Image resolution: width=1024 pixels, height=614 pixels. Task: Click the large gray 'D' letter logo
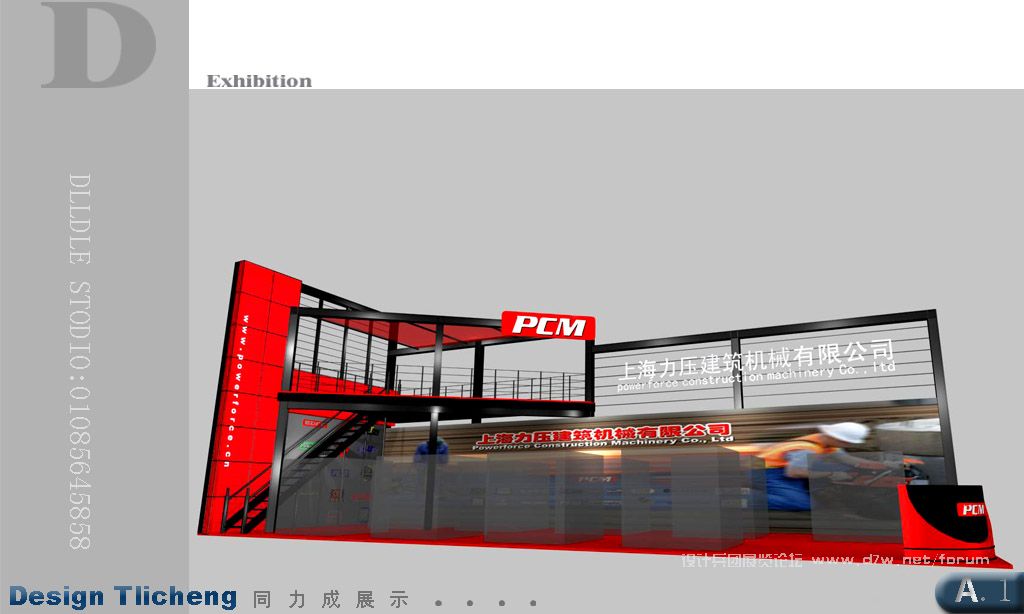click(x=99, y=44)
